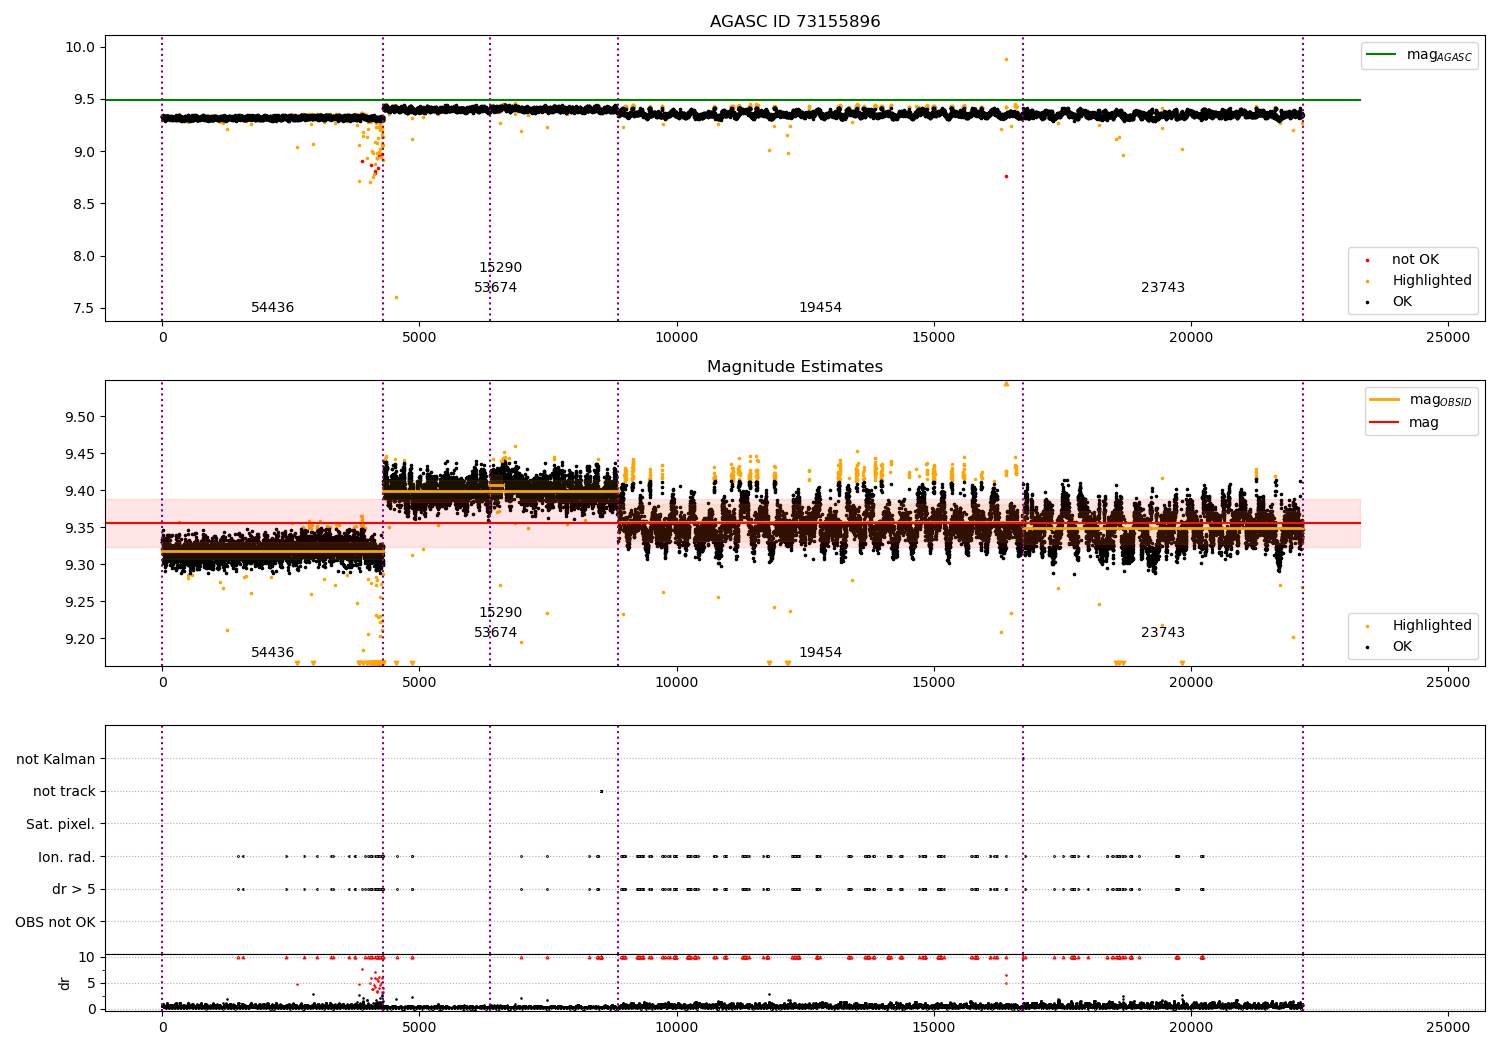Click the red mag legend line sample
This screenshot has height=1050, width=1500.
pos(1385,423)
